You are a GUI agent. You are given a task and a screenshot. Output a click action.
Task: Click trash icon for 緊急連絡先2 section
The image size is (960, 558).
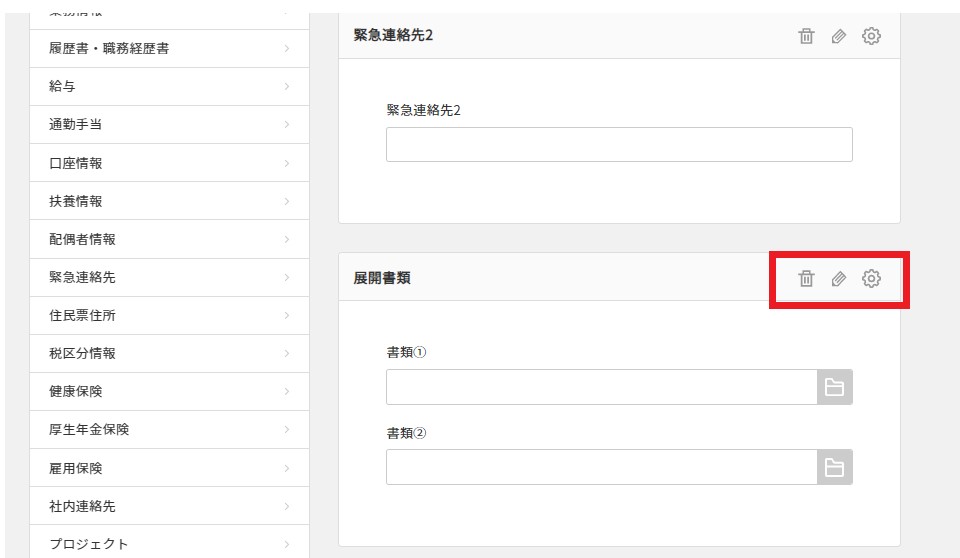pyautogui.click(x=806, y=36)
